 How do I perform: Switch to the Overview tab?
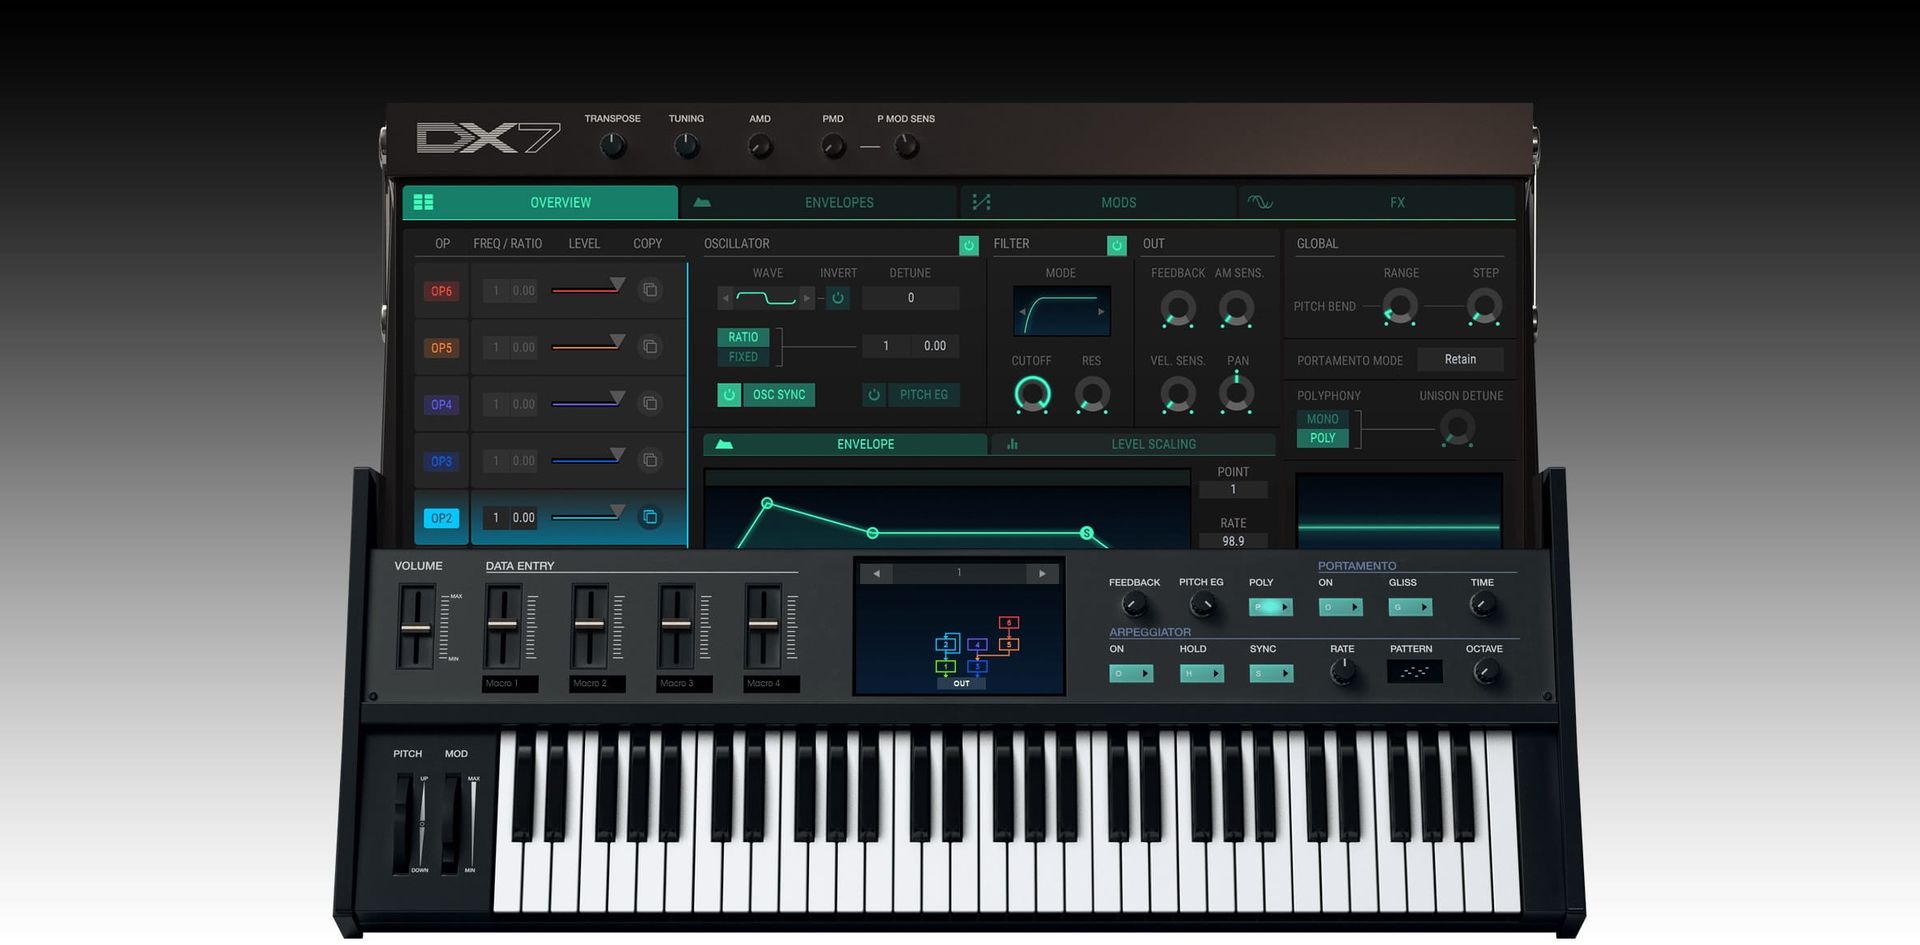coord(540,202)
